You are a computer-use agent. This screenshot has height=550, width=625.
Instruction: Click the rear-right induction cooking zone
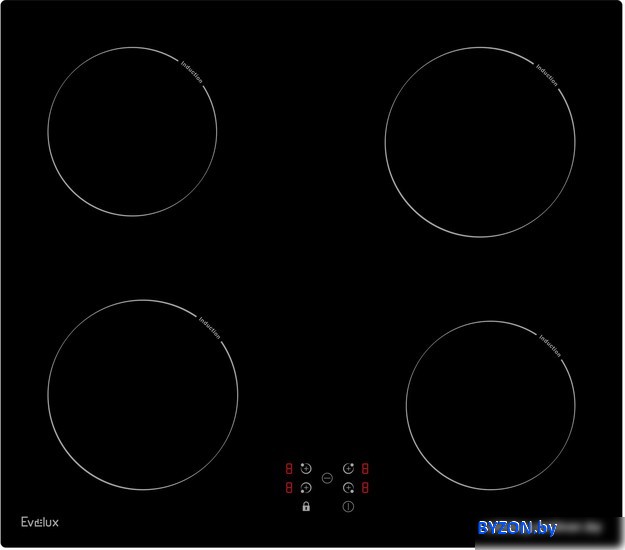click(x=480, y=142)
